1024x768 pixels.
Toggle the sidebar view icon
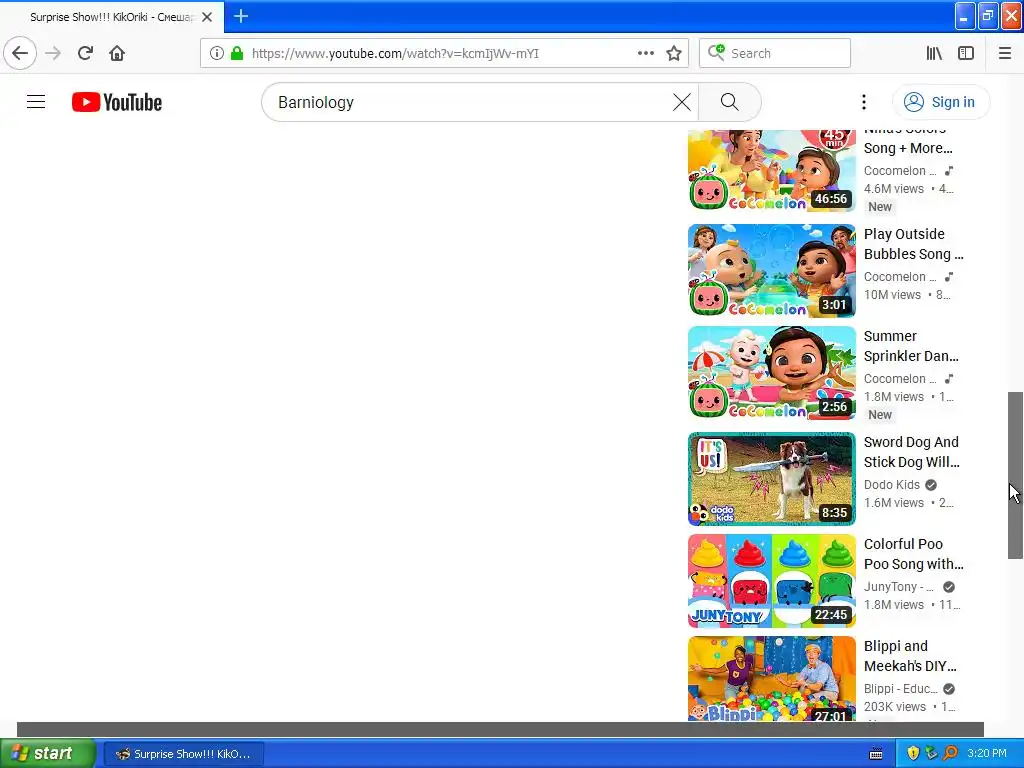(x=966, y=54)
